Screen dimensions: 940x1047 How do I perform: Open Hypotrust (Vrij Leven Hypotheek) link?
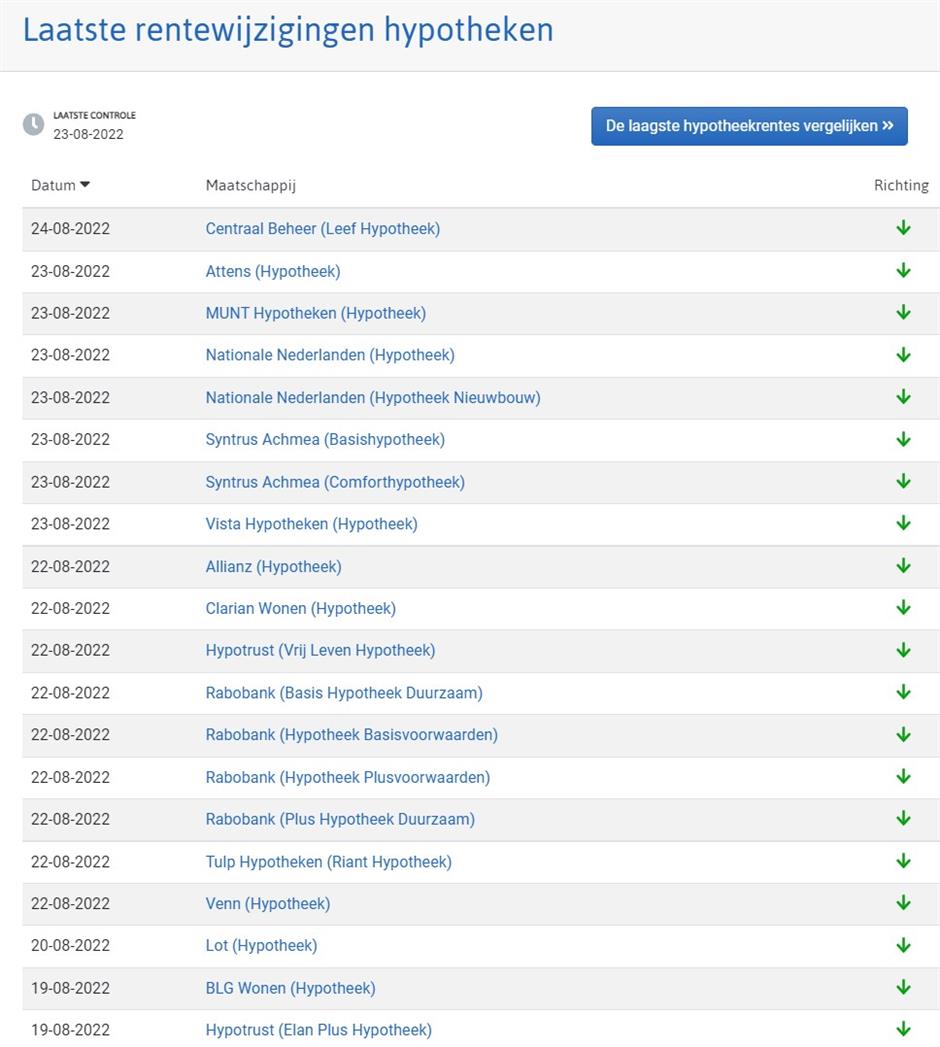point(320,650)
